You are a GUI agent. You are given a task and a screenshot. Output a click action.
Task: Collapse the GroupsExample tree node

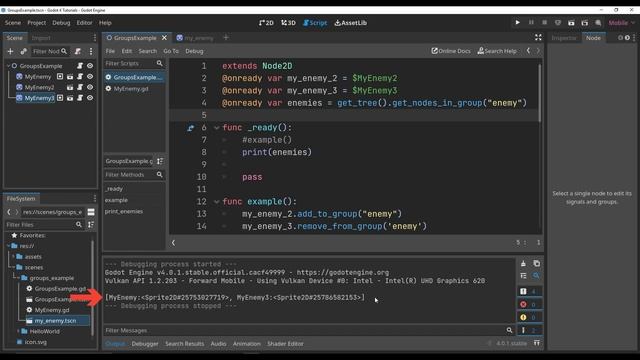pos(9,66)
